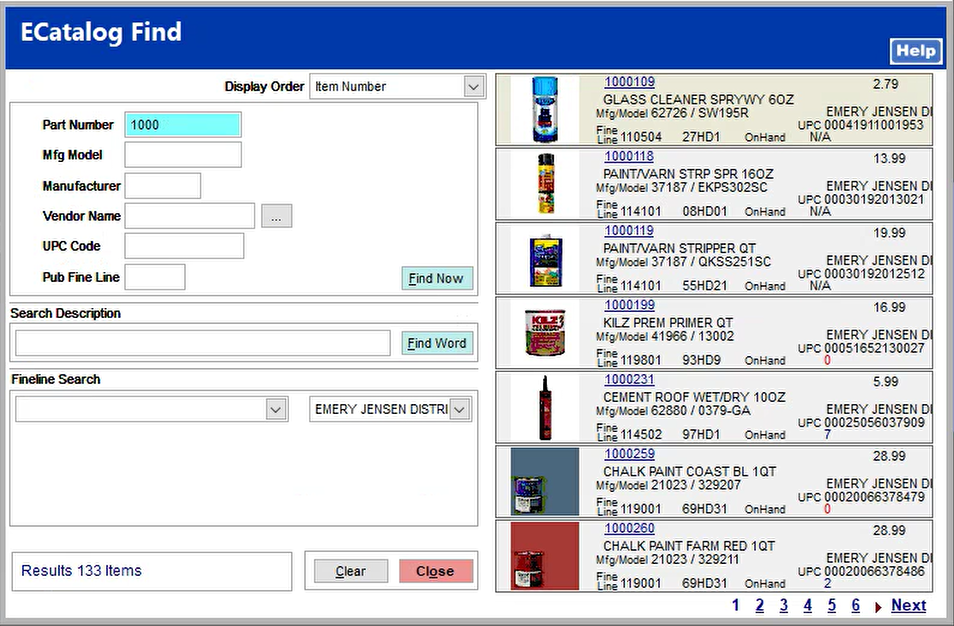The width and height of the screenshot is (954, 626).
Task: Go to results page 4
Action: 807,605
